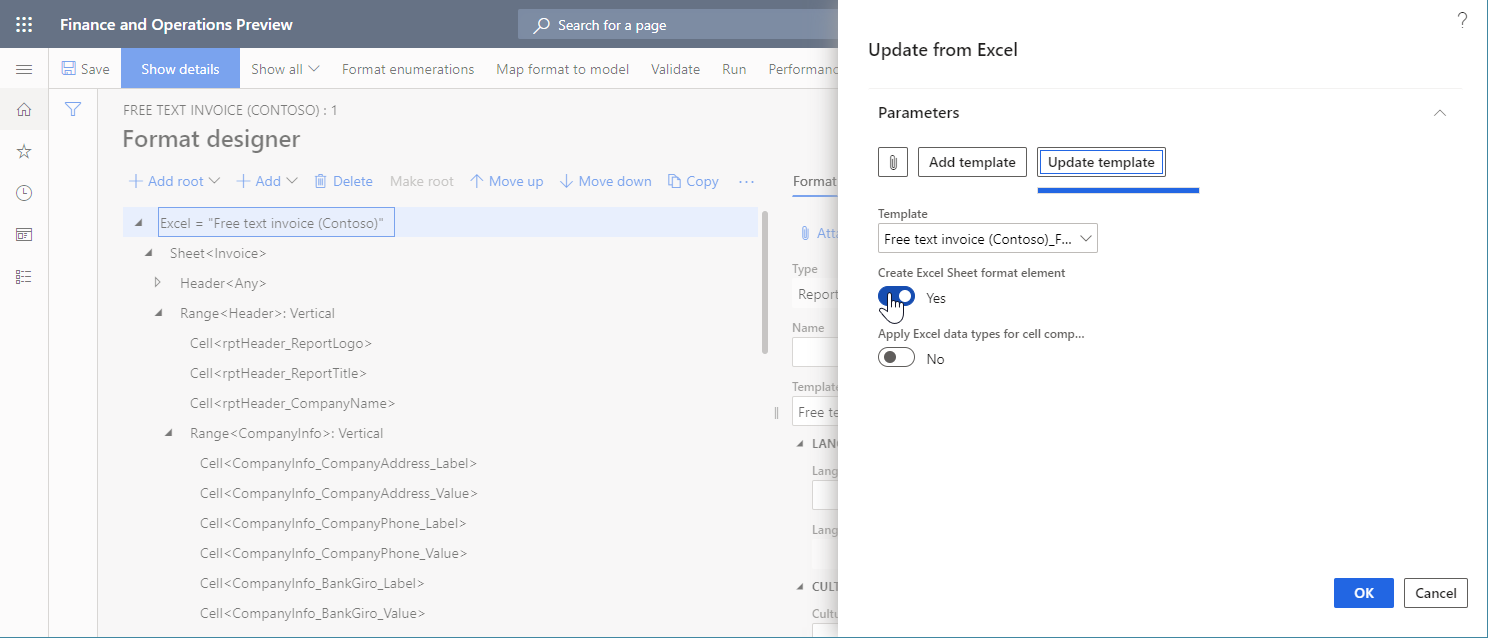Open the Favorites star sidebar icon
The width and height of the screenshot is (1488, 638).
coord(24,151)
